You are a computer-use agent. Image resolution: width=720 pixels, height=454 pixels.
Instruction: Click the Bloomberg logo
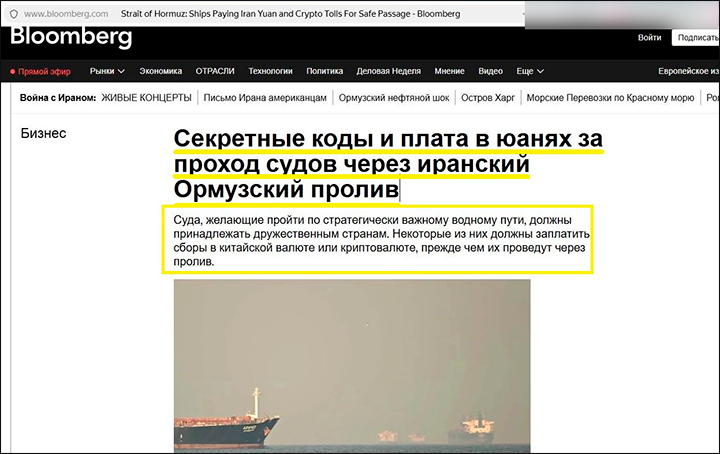point(71,38)
